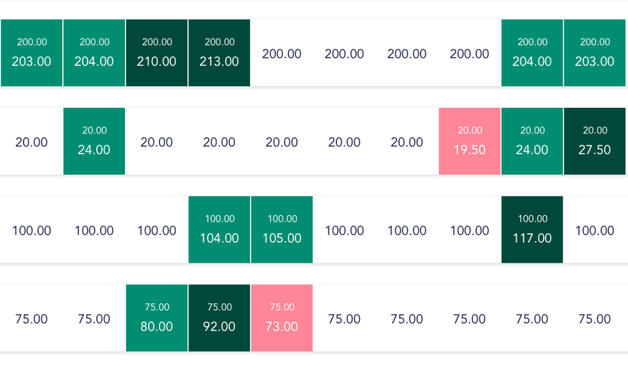Image resolution: width=628 pixels, height=366 pixels.
Task: Click the first 203.00 cell in top row
Action: (32, 53)
